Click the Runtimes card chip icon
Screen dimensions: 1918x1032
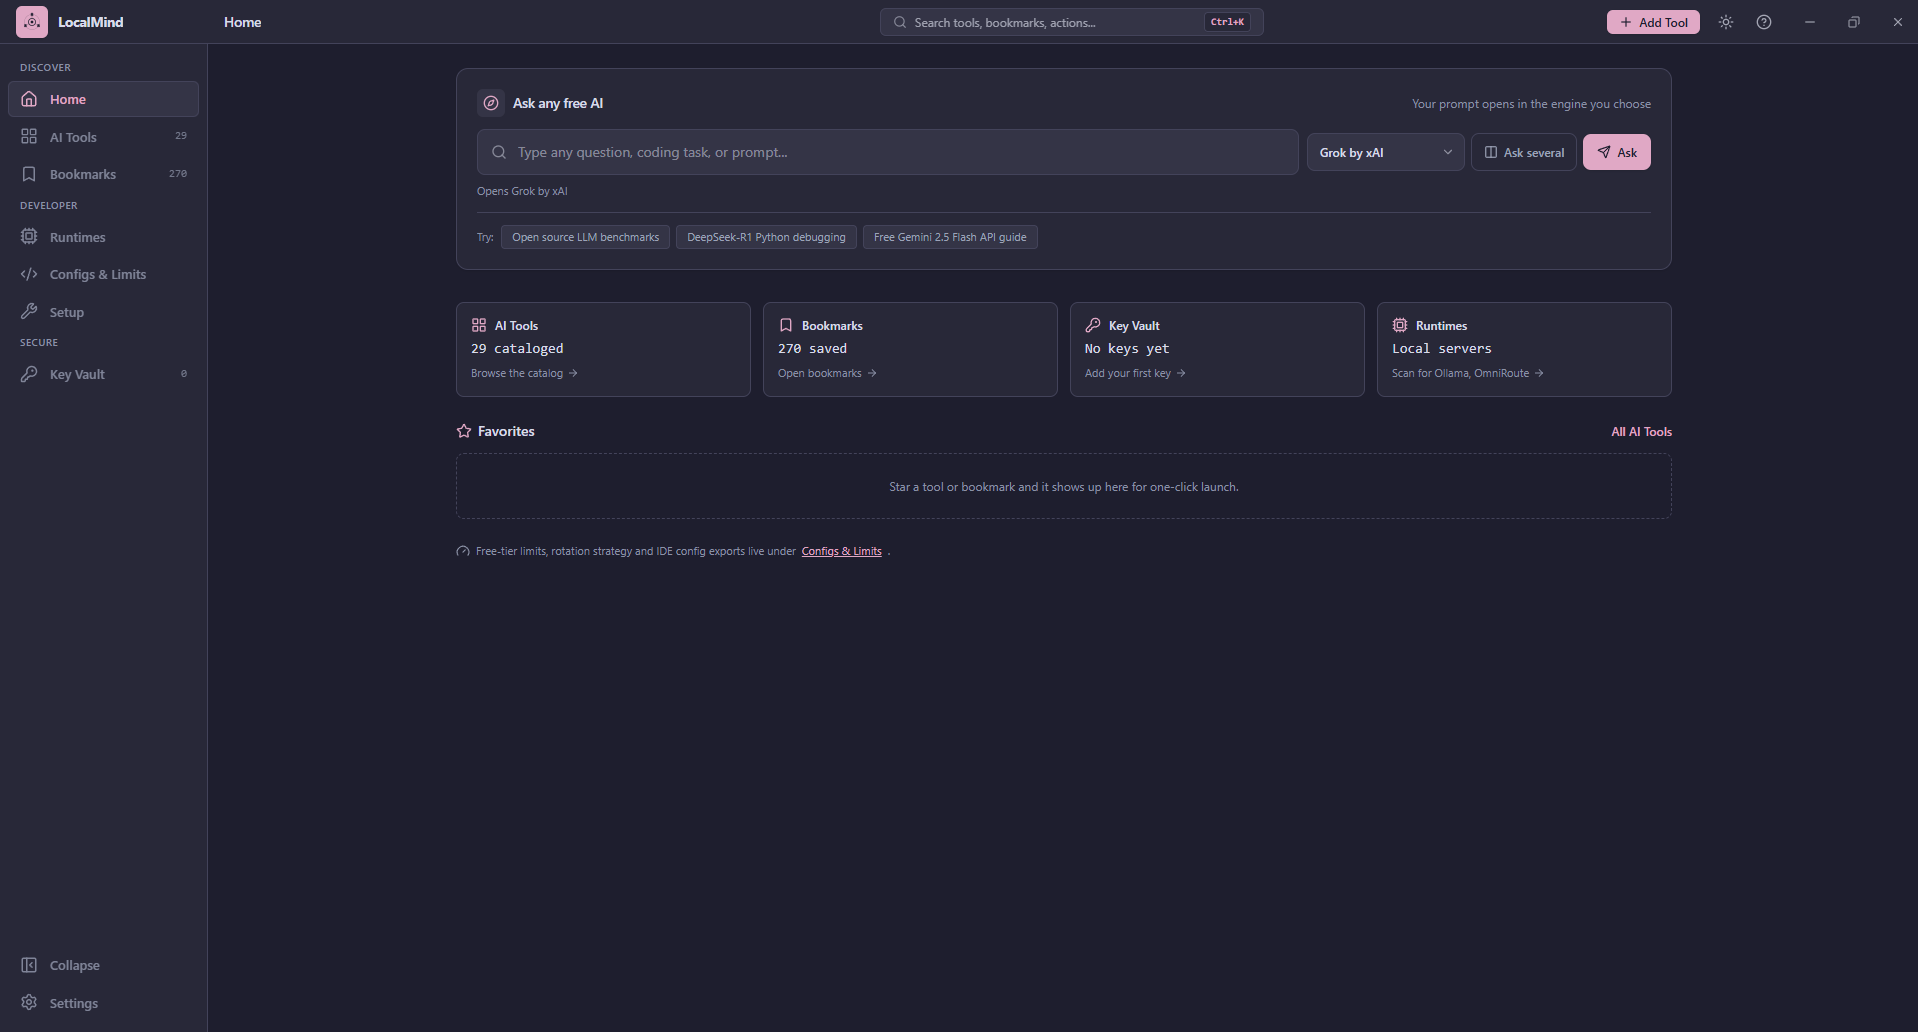tap(1400, 325)
